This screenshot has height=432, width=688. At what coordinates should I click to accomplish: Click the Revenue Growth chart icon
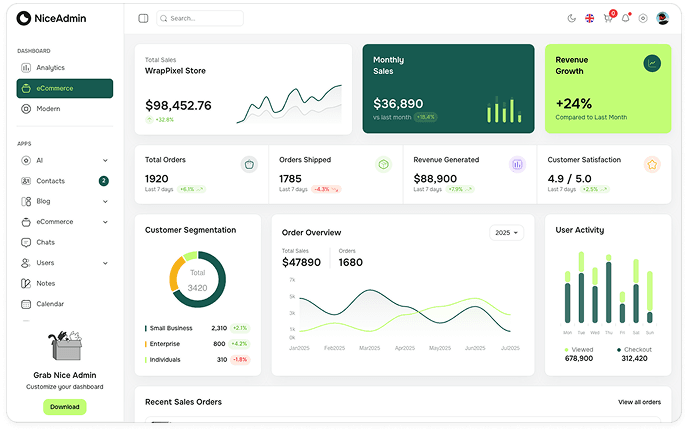(652, 63)
